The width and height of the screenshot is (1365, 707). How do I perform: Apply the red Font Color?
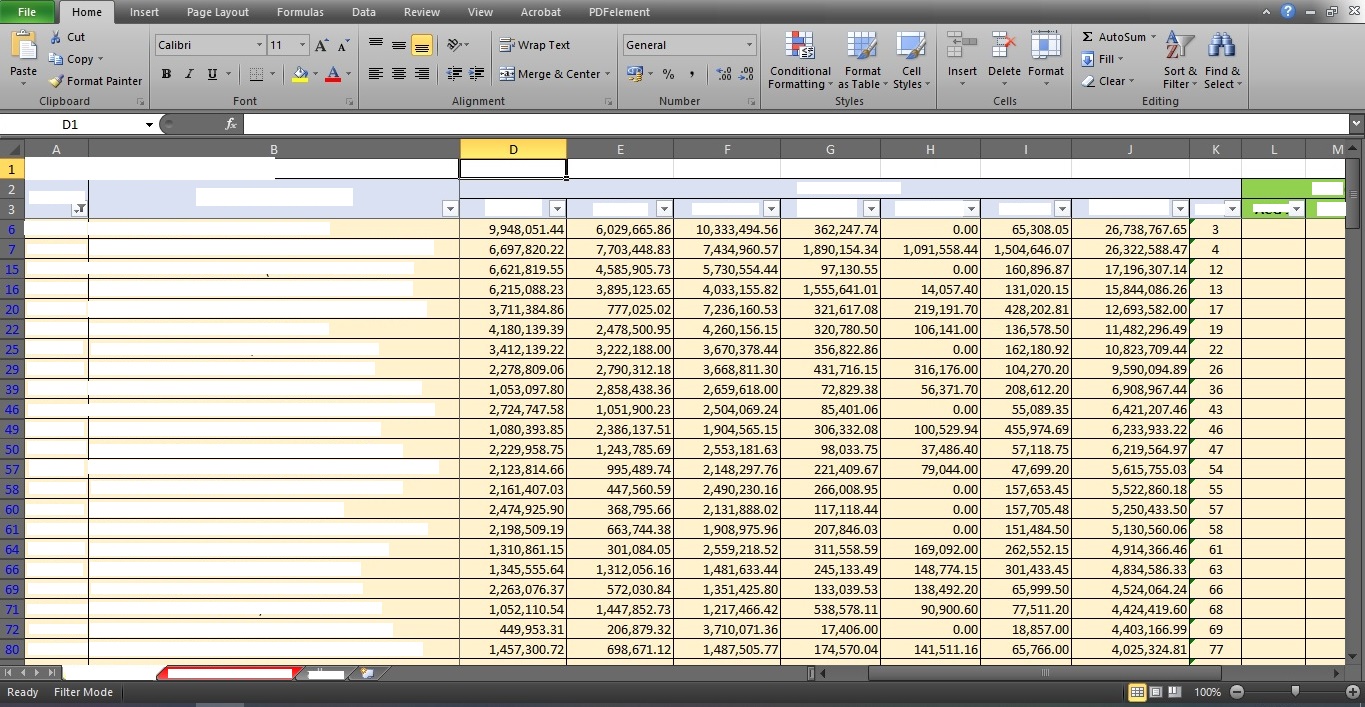[333, 74]
